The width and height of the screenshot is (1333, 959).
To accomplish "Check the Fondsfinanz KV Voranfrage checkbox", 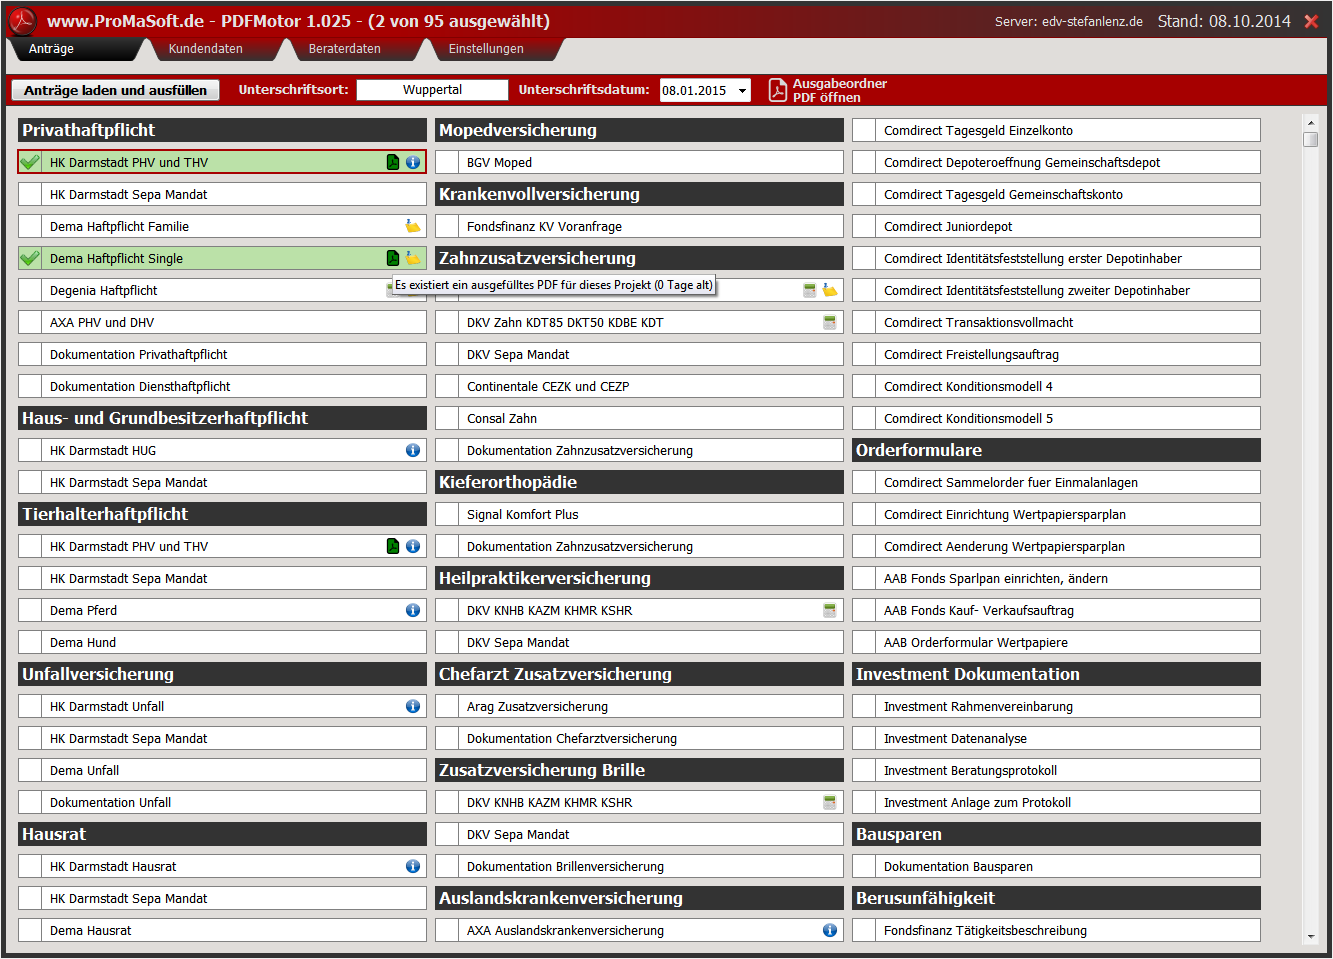I will 447,226.
